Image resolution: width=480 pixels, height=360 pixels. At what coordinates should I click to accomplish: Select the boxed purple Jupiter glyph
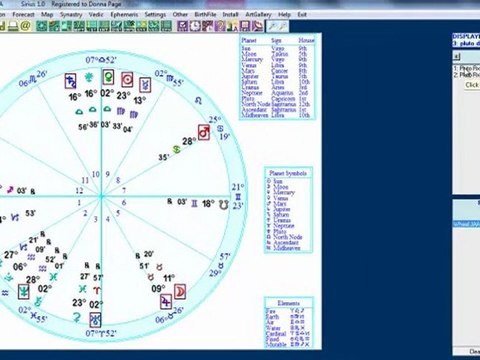[x=166, y=302]
